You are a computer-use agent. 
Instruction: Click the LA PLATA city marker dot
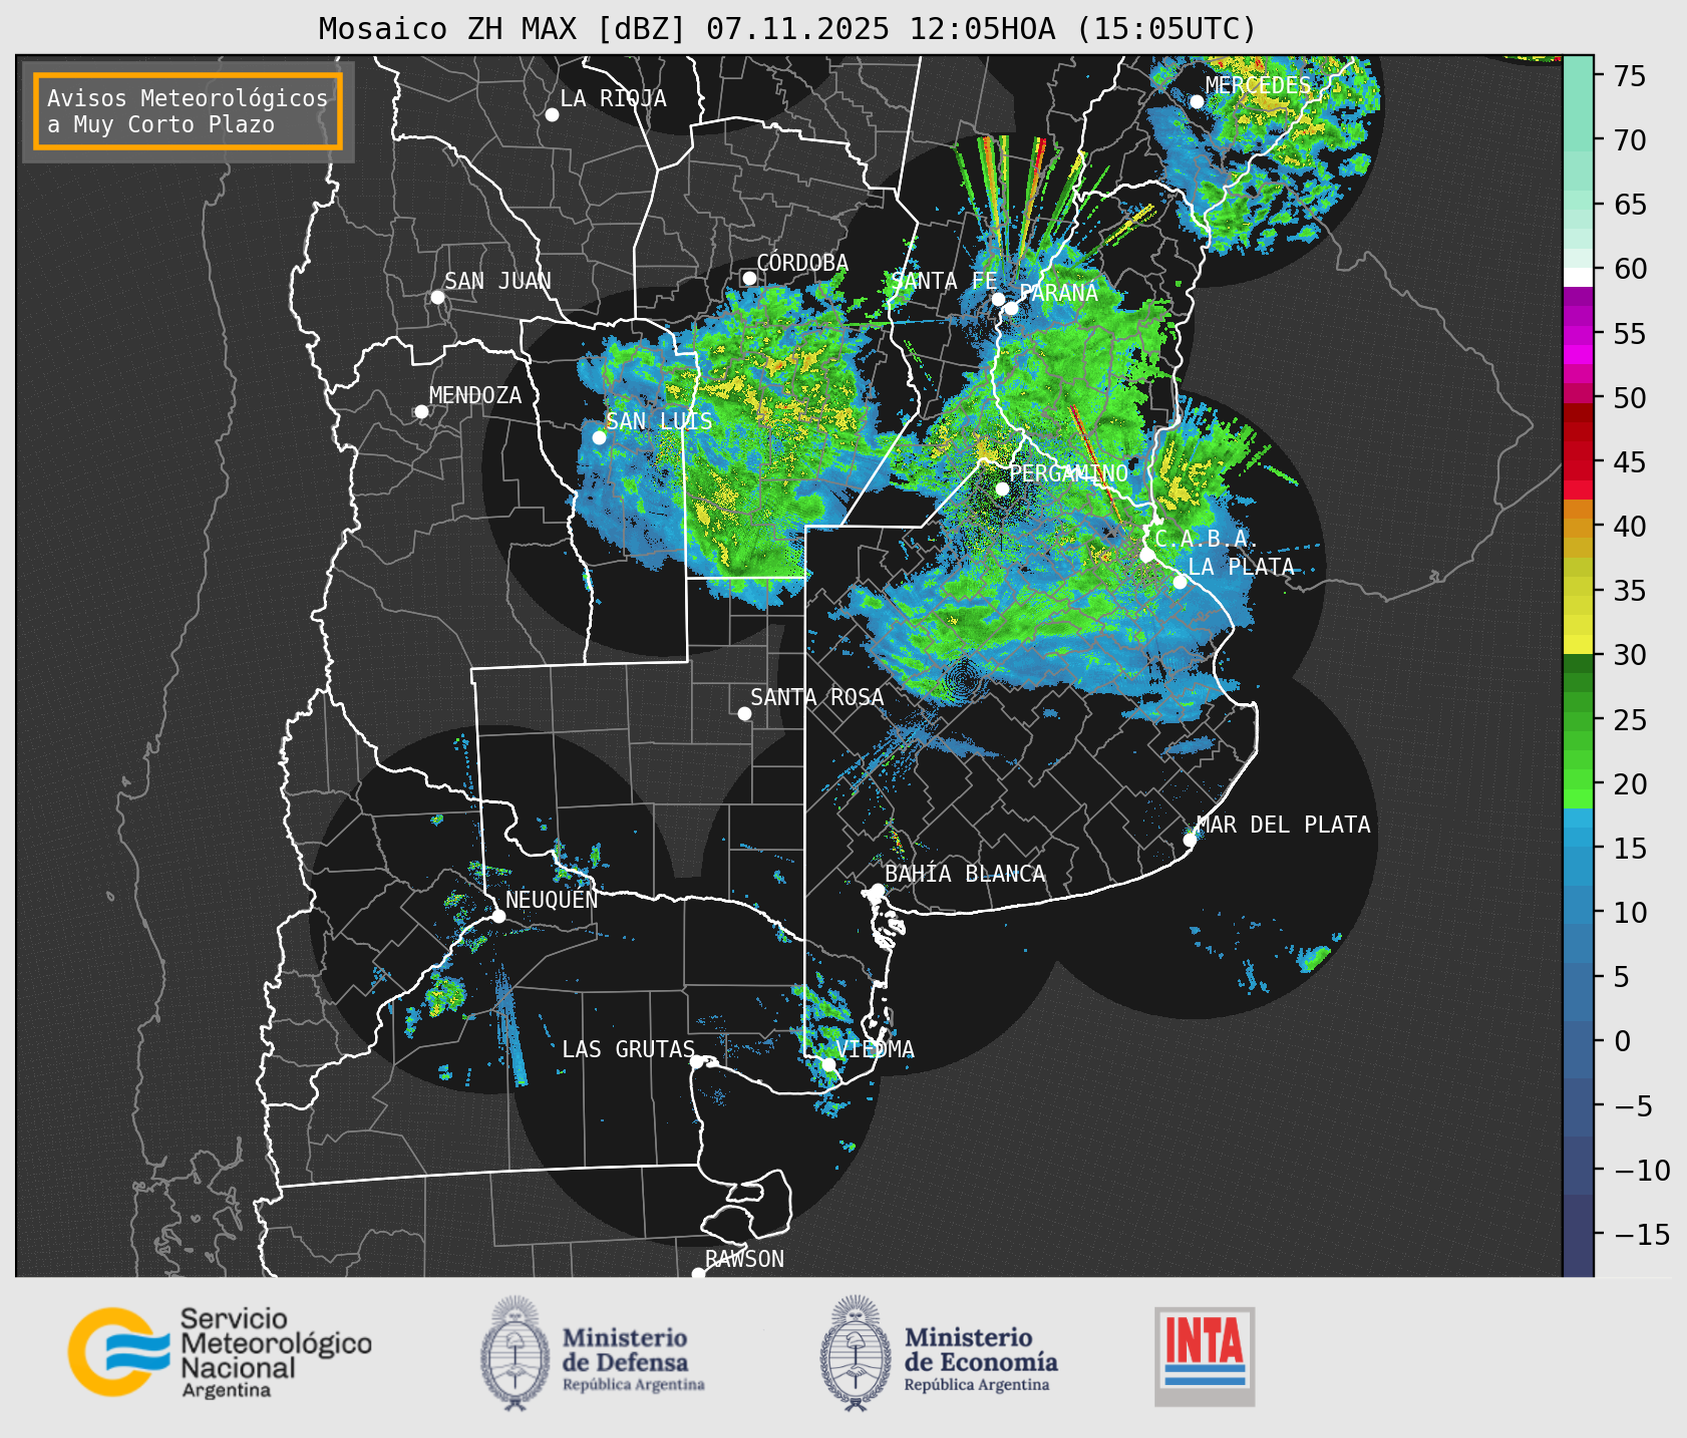(1180, 582)
